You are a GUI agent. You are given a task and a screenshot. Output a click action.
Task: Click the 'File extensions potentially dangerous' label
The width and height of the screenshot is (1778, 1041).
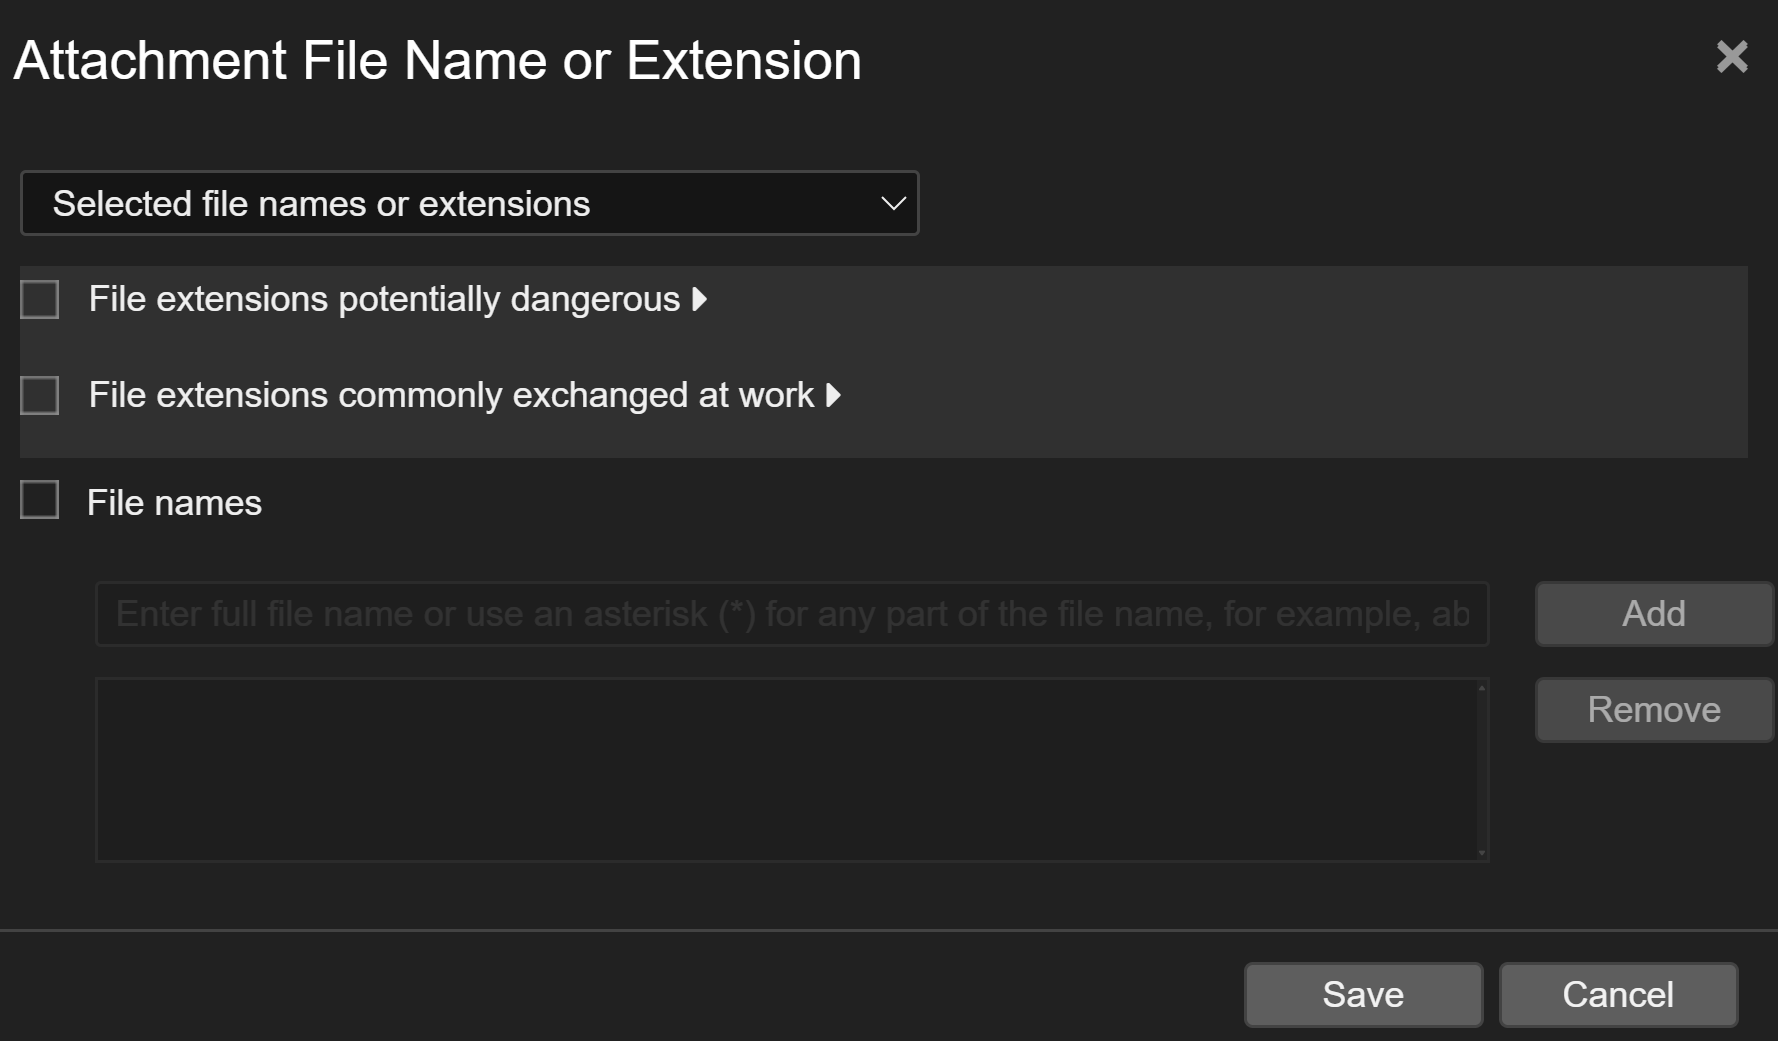[383, 299]
